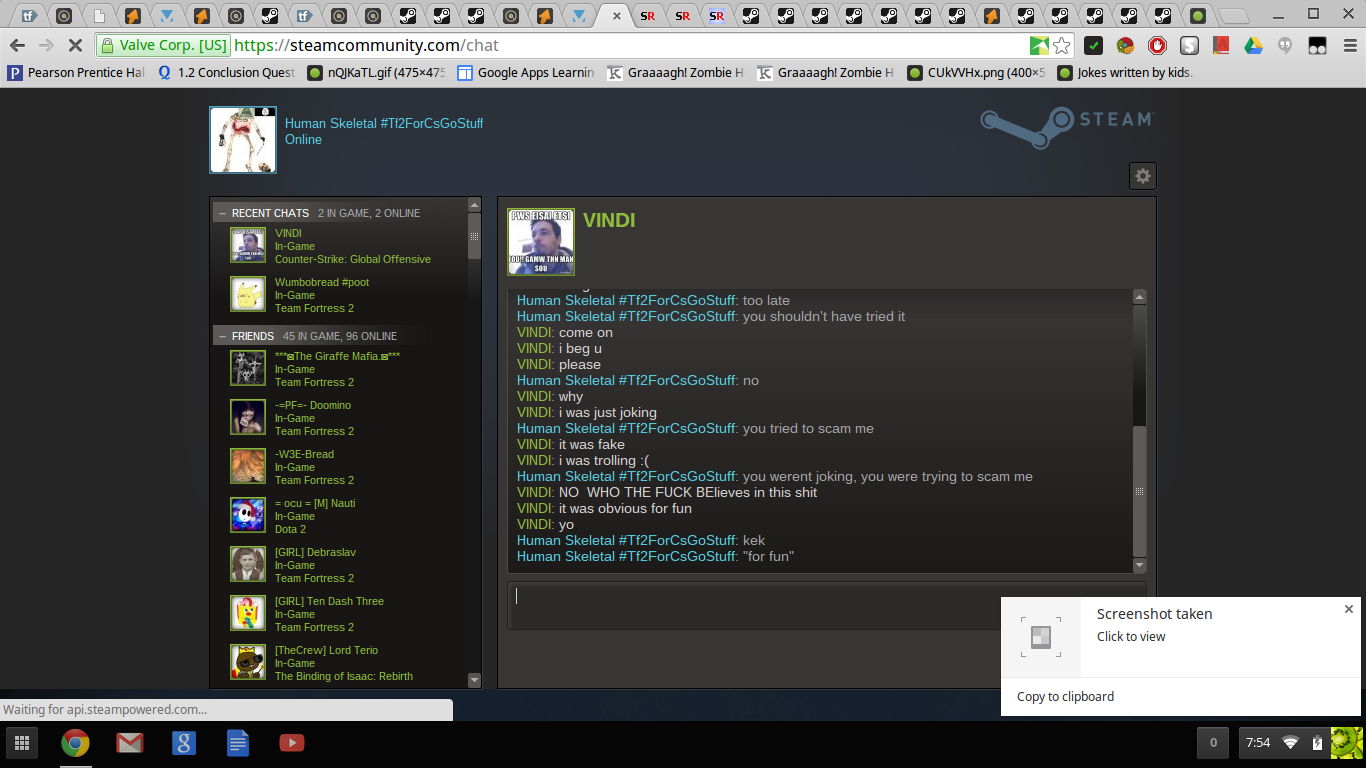The width and height of the screenshot is (1366, 768).
Task: Dismiss the Screenshot taken notification
Action: pos(1348,609)
